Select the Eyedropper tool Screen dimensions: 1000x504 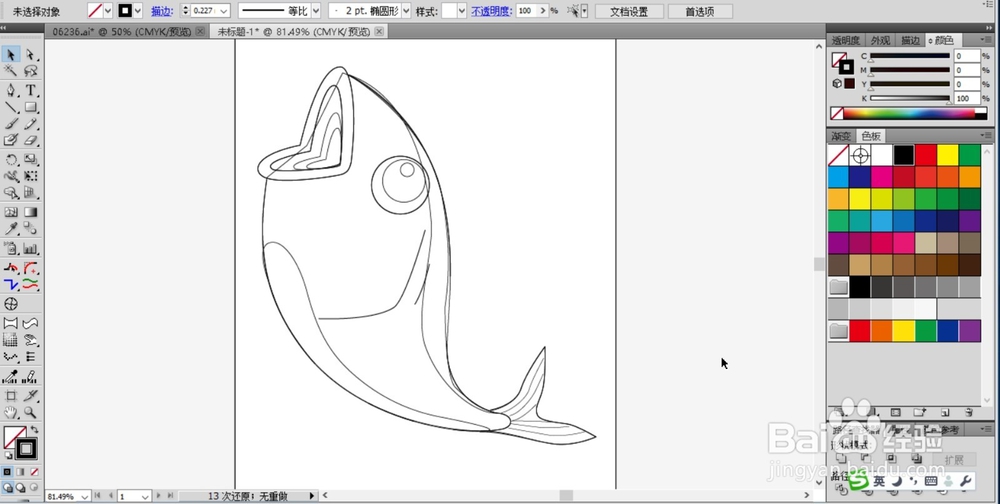tap(11, 229)
